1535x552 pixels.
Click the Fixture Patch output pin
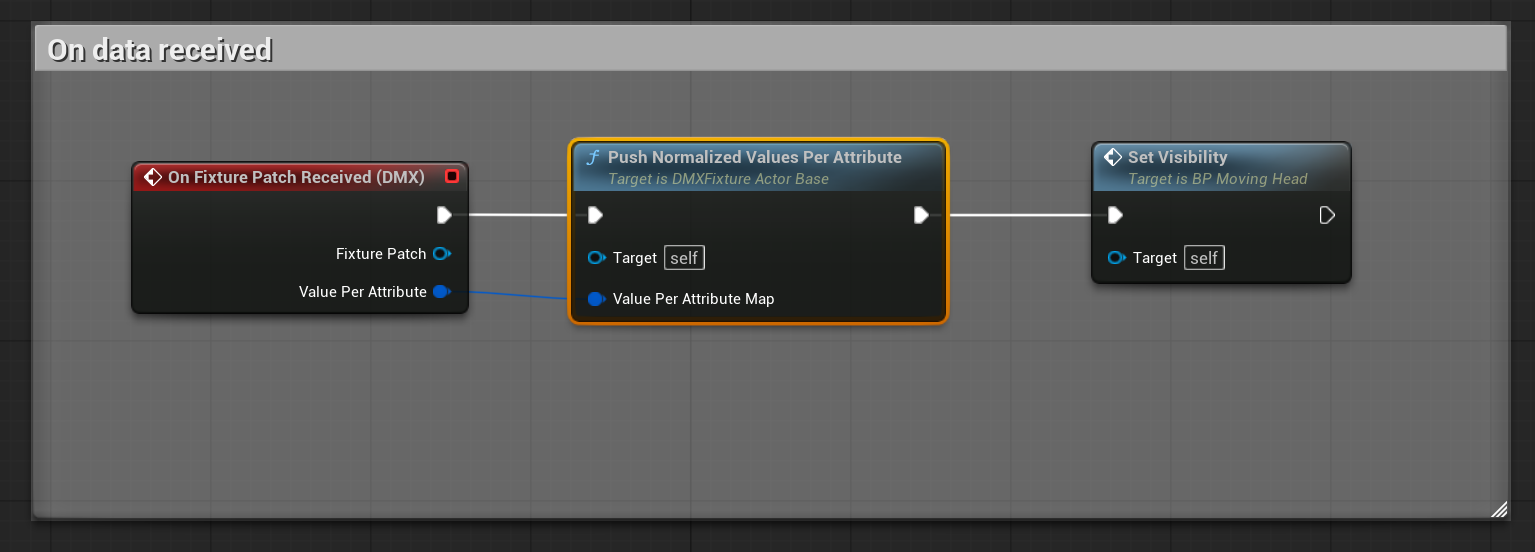coord(441,254)
